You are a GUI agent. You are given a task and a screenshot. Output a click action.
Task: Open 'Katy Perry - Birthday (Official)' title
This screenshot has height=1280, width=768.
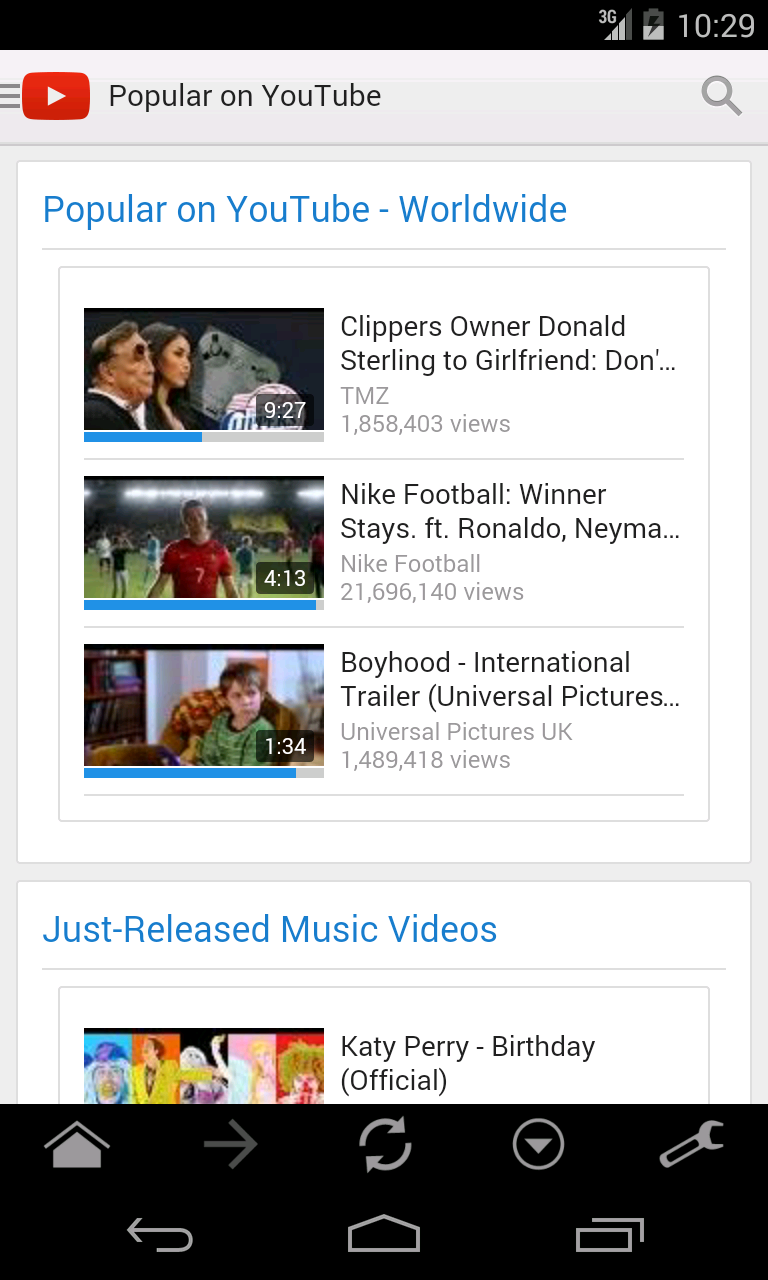click(468, 1063)
